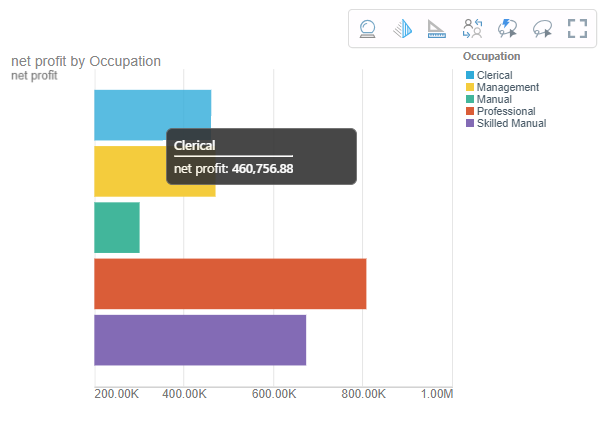Viewport: 604px width, 422px height.
Task: Click the Occupation legend header
Action: point(491,56)
